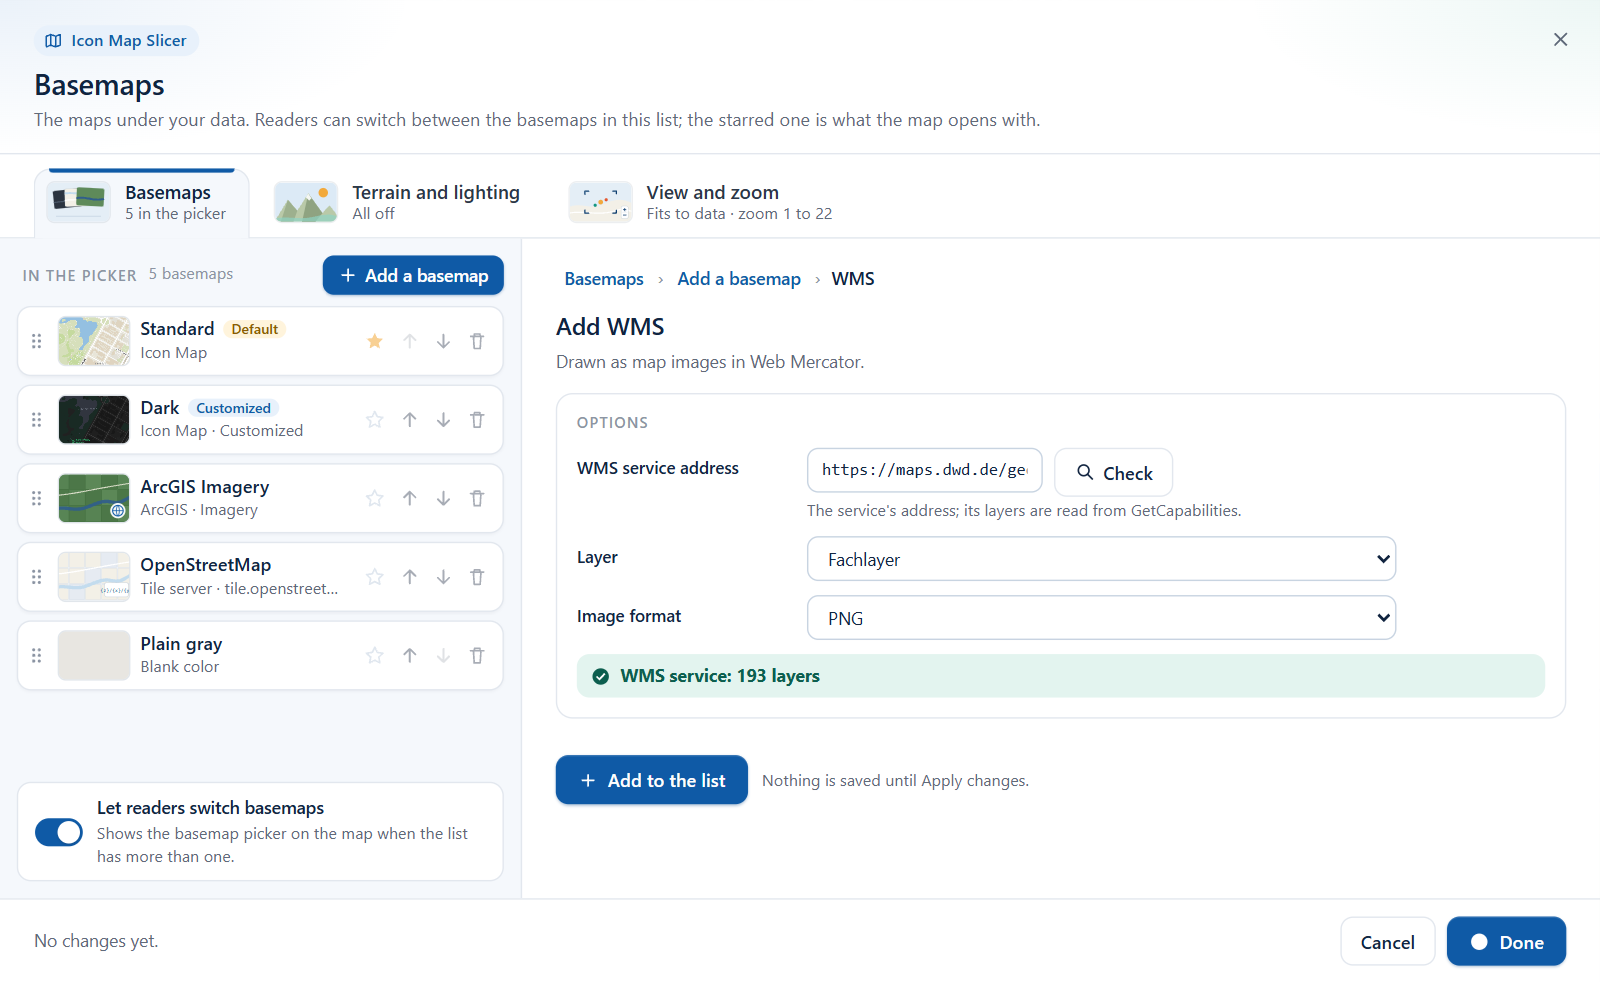Select the OpenStreetMap basemap thumbnail
The width and height of the screenshot is (1600, 982).
(94, 577)
